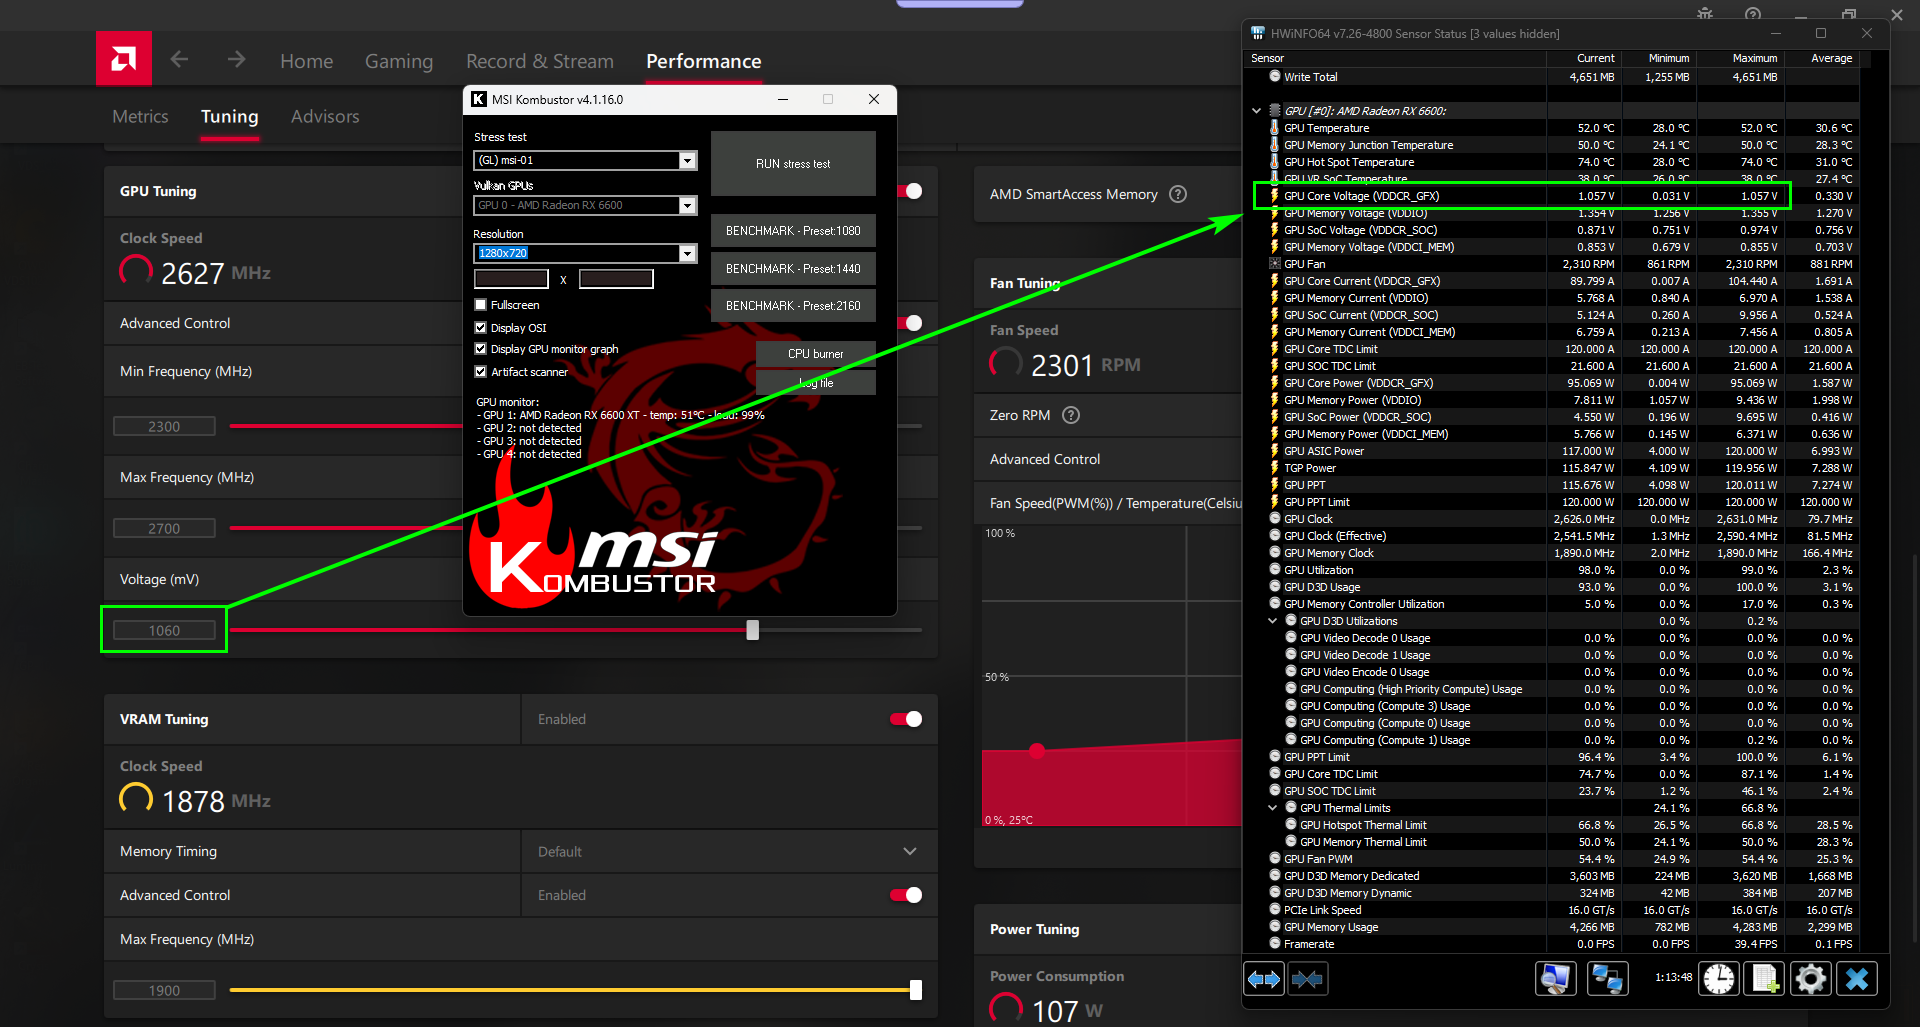The height and width of the screenshot is (1027, 1920).
Task: Click the HWiNFO64 title bar icon
Action: 1258,33
